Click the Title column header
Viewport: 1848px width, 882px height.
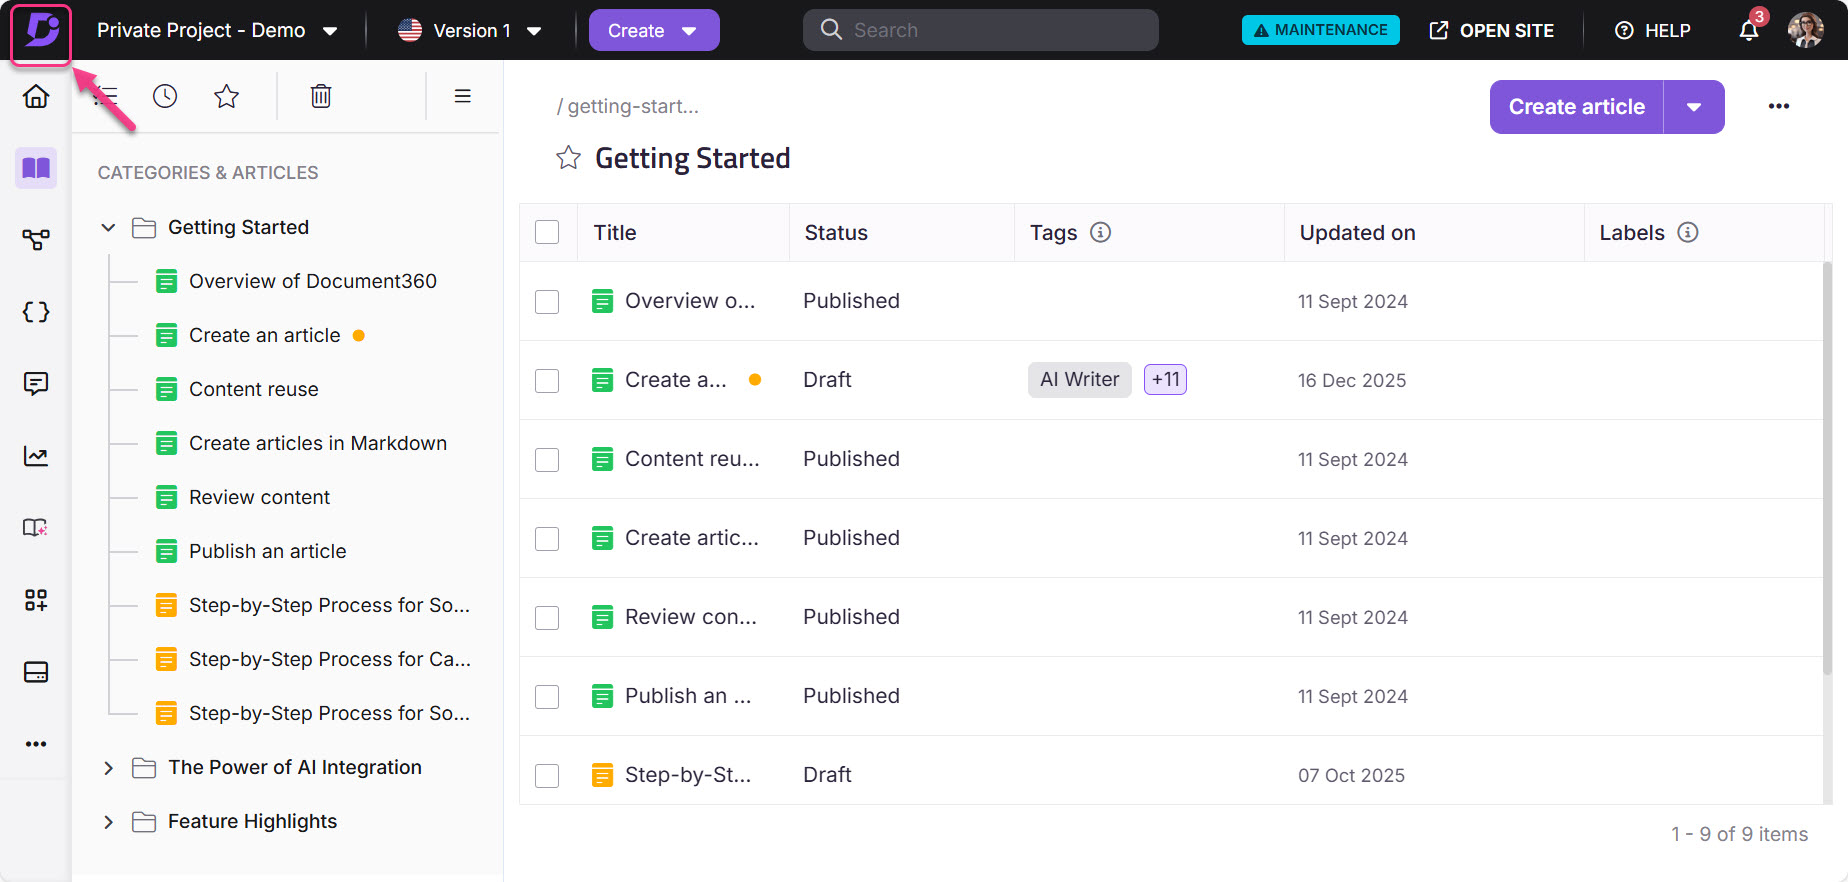(615, 233)
